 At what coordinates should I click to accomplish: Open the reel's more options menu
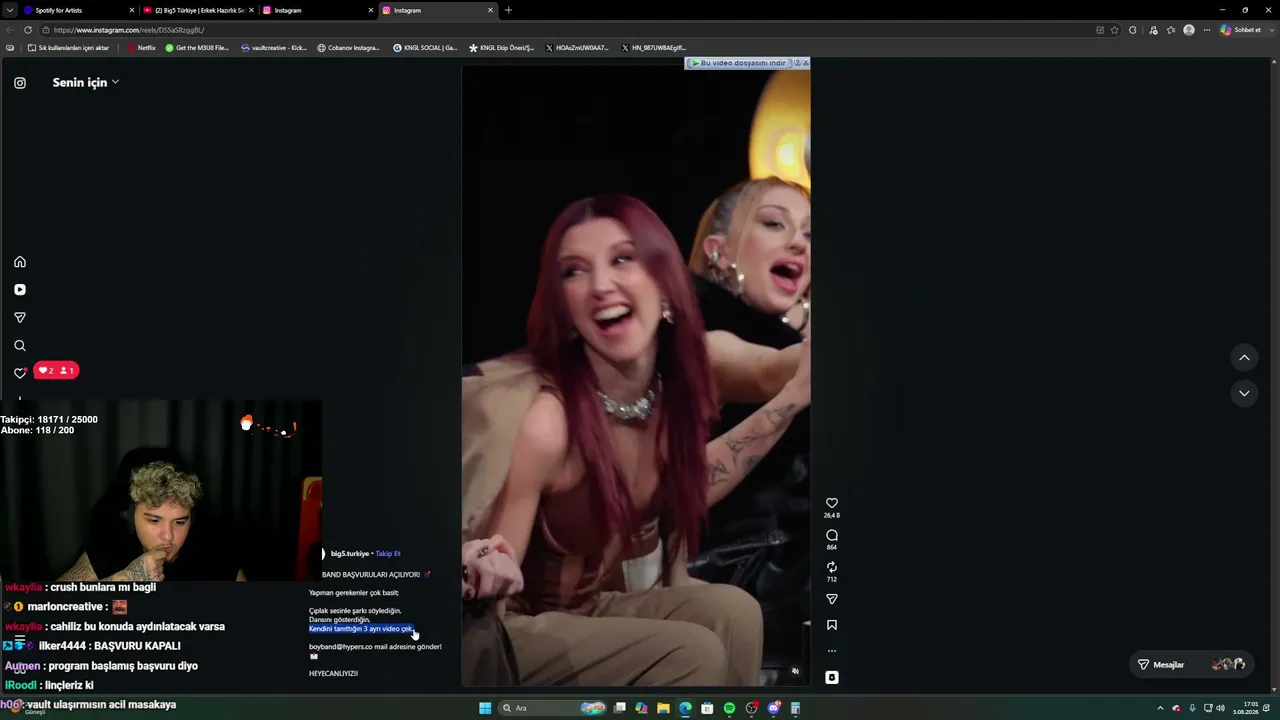click(831, 651)
